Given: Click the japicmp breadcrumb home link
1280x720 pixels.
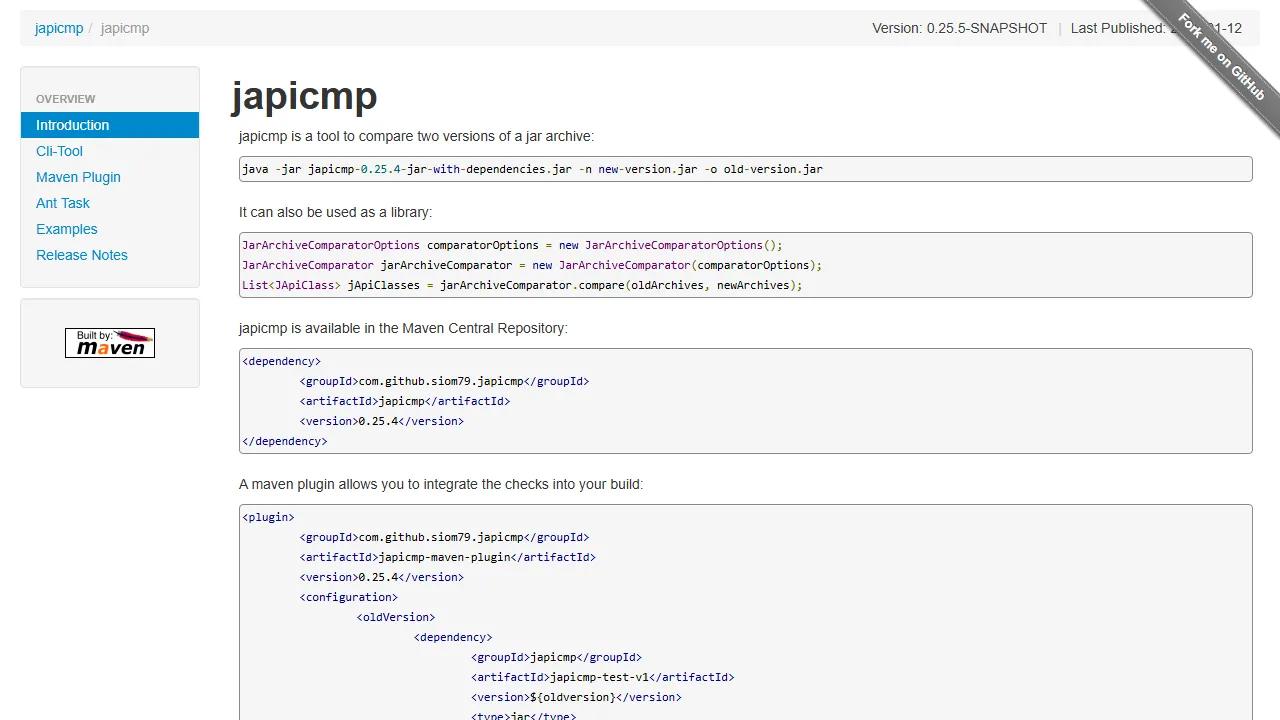Looking at the screenshot, I should (x=59, y=28).
